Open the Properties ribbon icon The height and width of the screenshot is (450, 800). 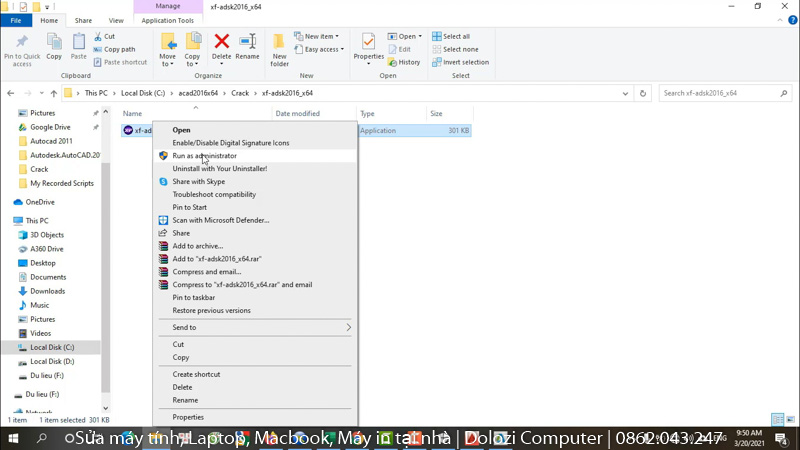point(368,46)
